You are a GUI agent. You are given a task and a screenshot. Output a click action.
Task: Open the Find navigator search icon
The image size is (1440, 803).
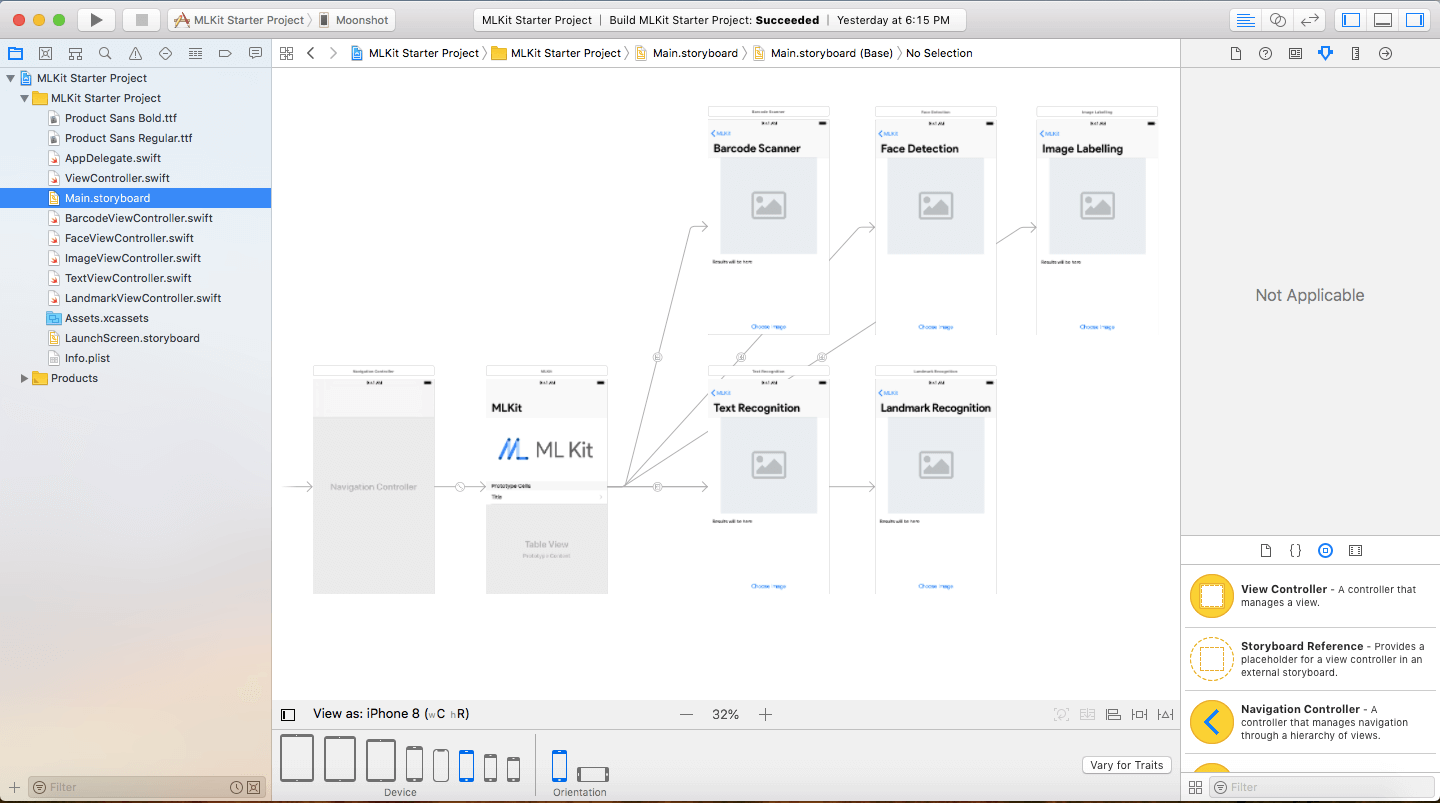tap(105, 53)
